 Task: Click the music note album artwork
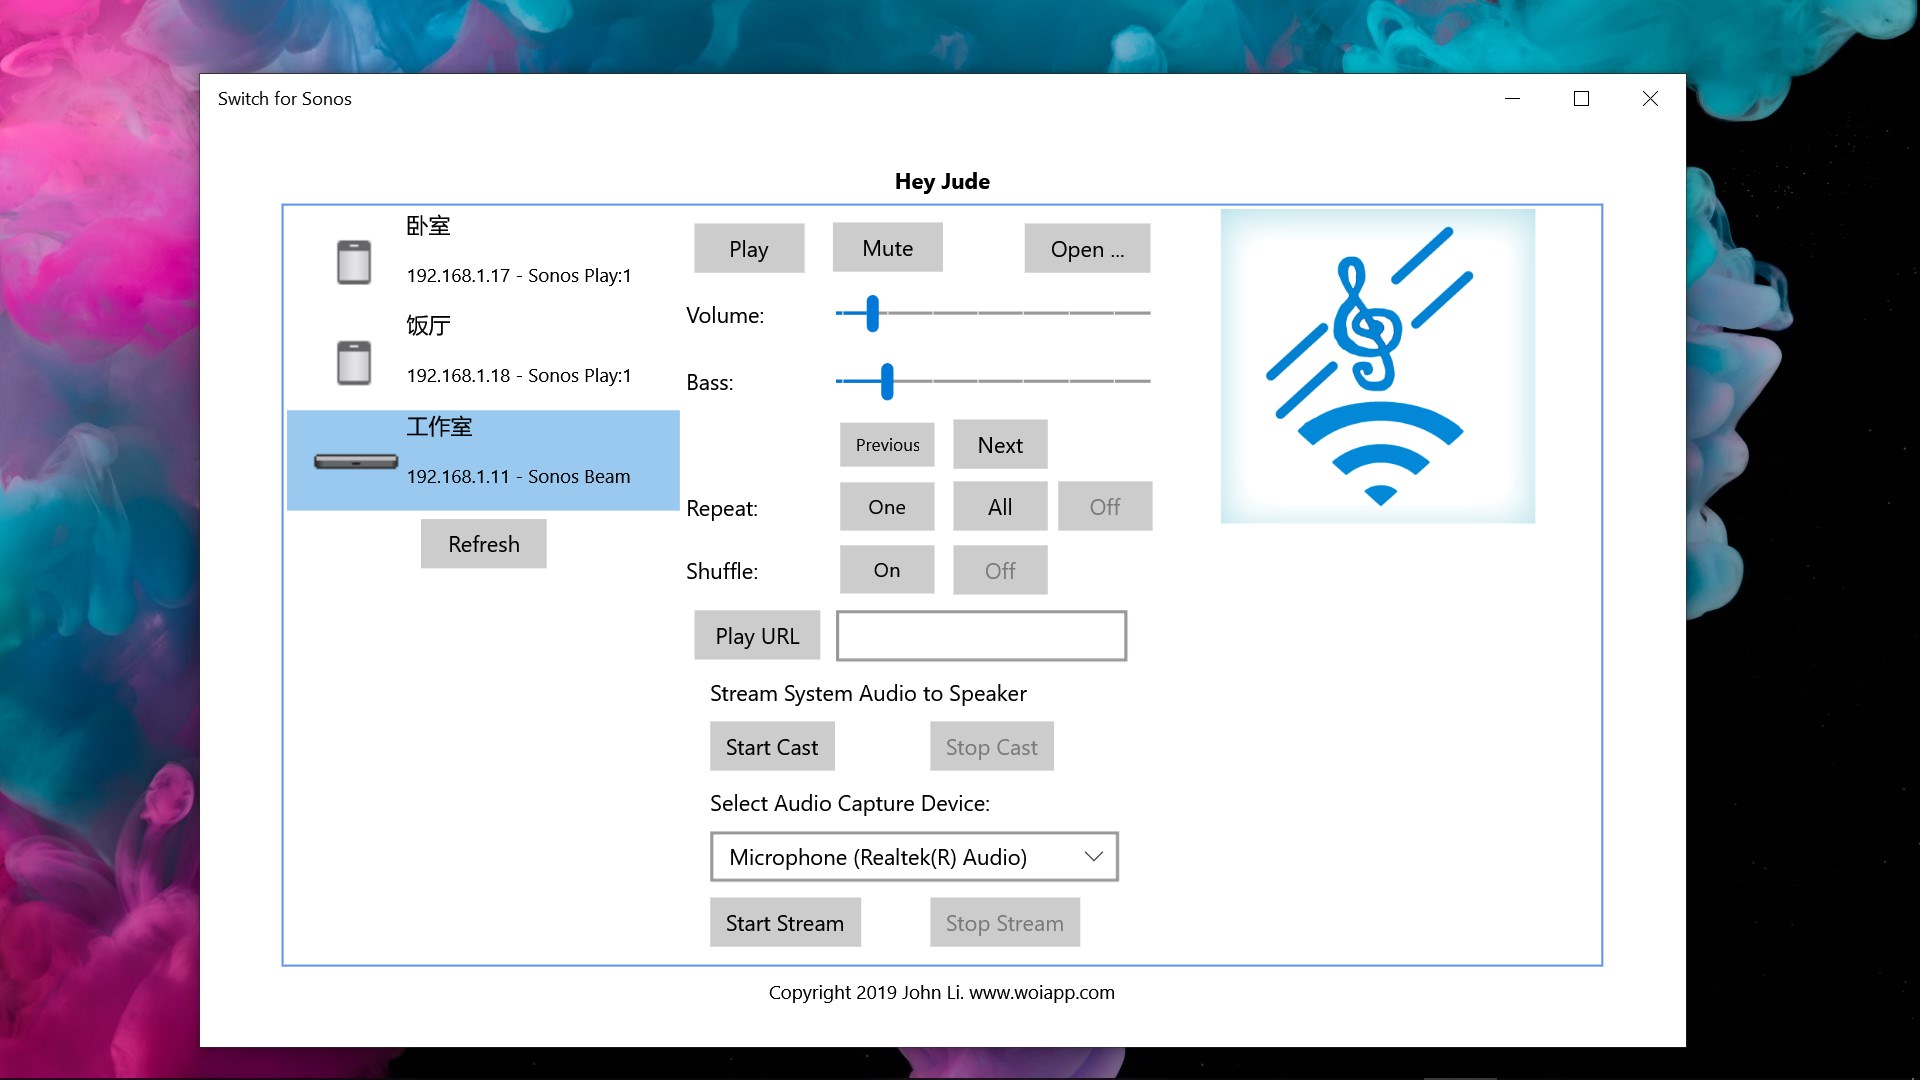[1377, 366]
